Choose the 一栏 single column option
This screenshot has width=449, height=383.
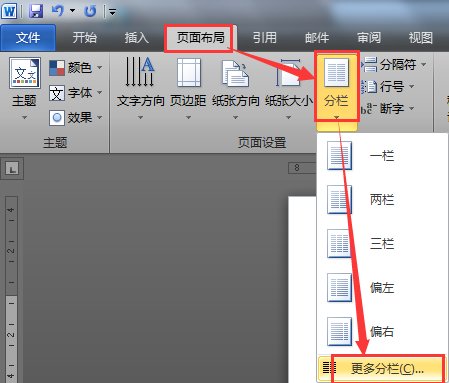[x=382, y=155]
